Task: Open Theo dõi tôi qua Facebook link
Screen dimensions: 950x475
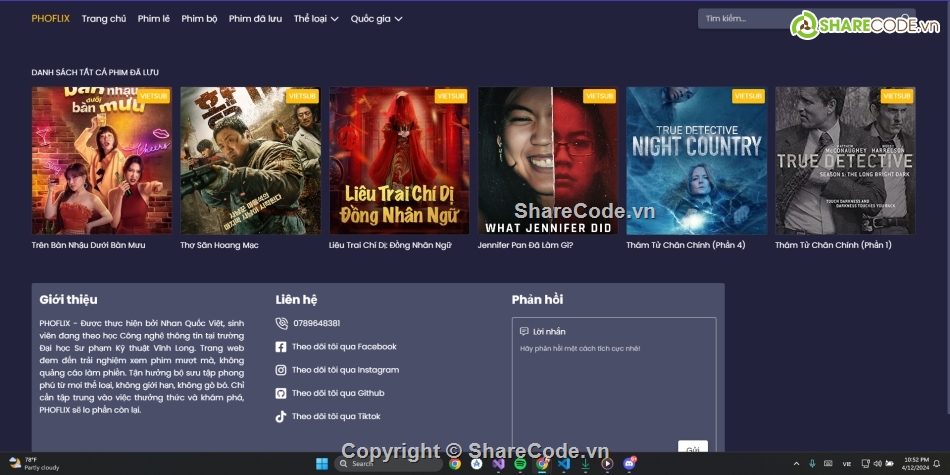Action: (x=344, y=347)
